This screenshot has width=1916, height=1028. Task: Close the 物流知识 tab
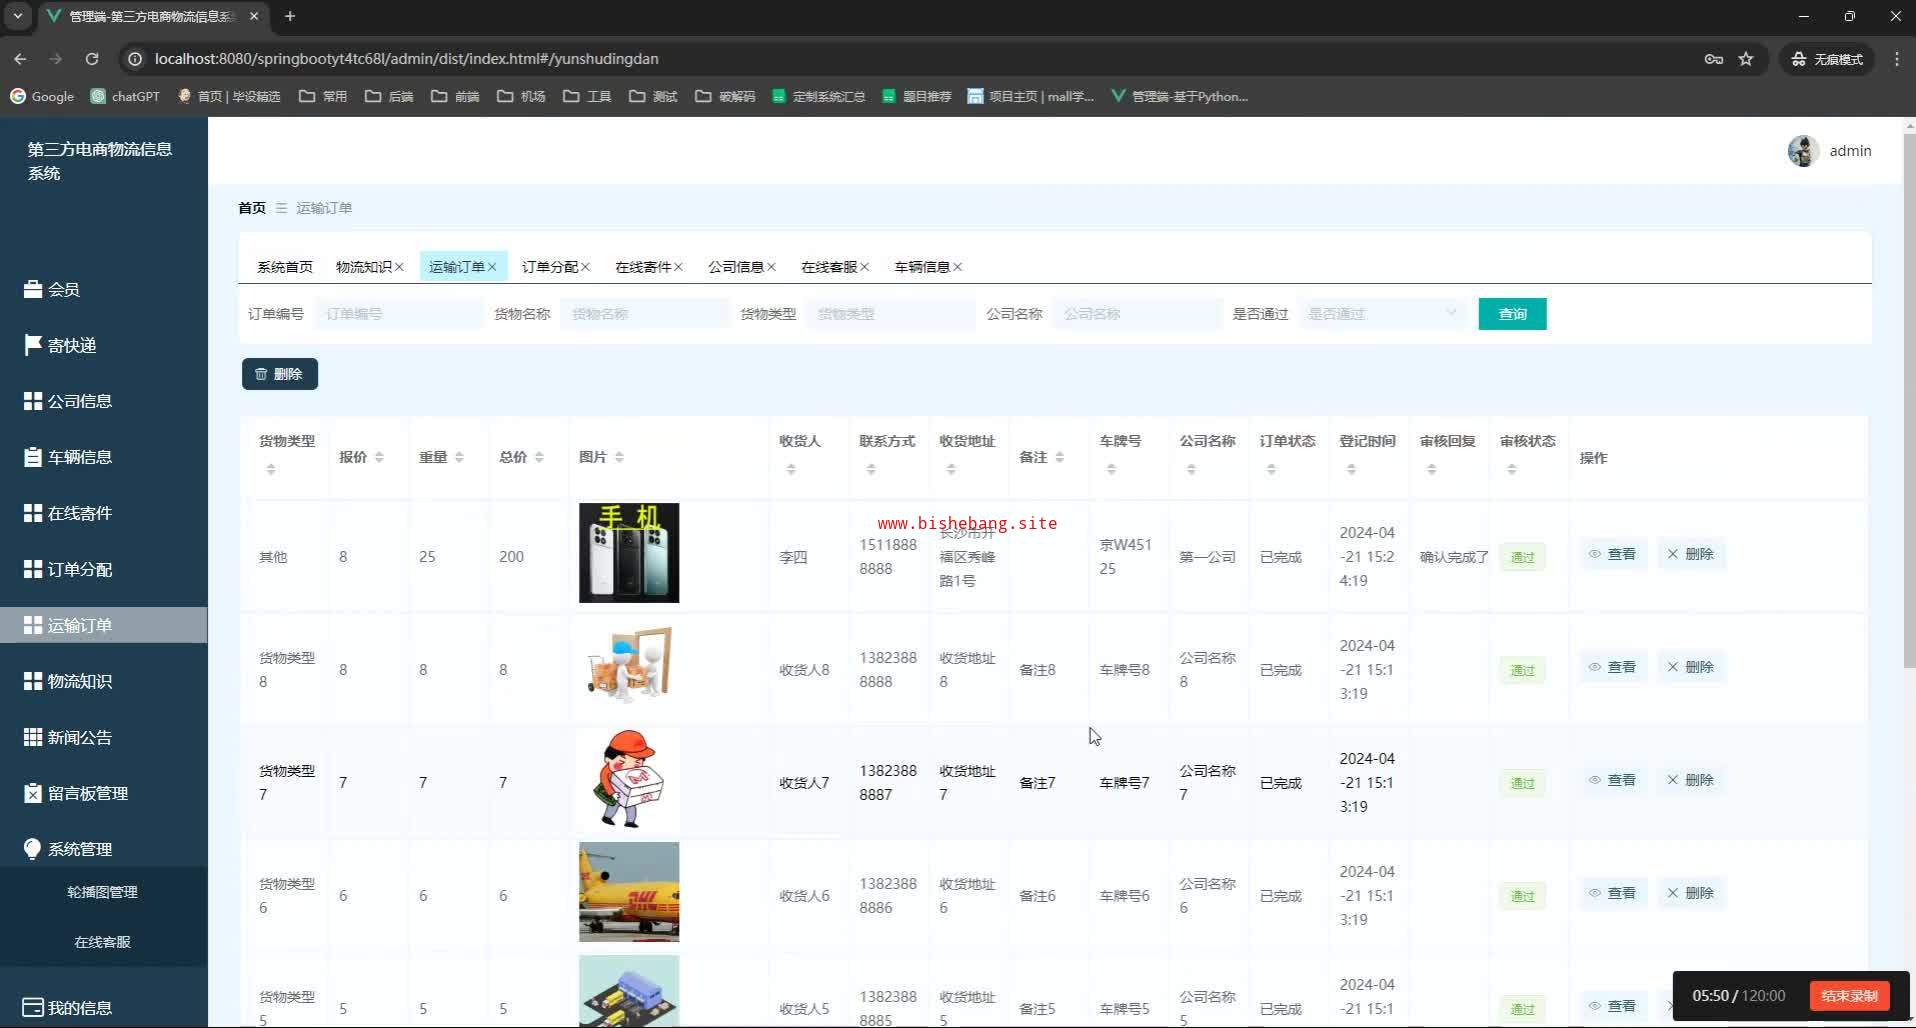(x=399, y=267)
